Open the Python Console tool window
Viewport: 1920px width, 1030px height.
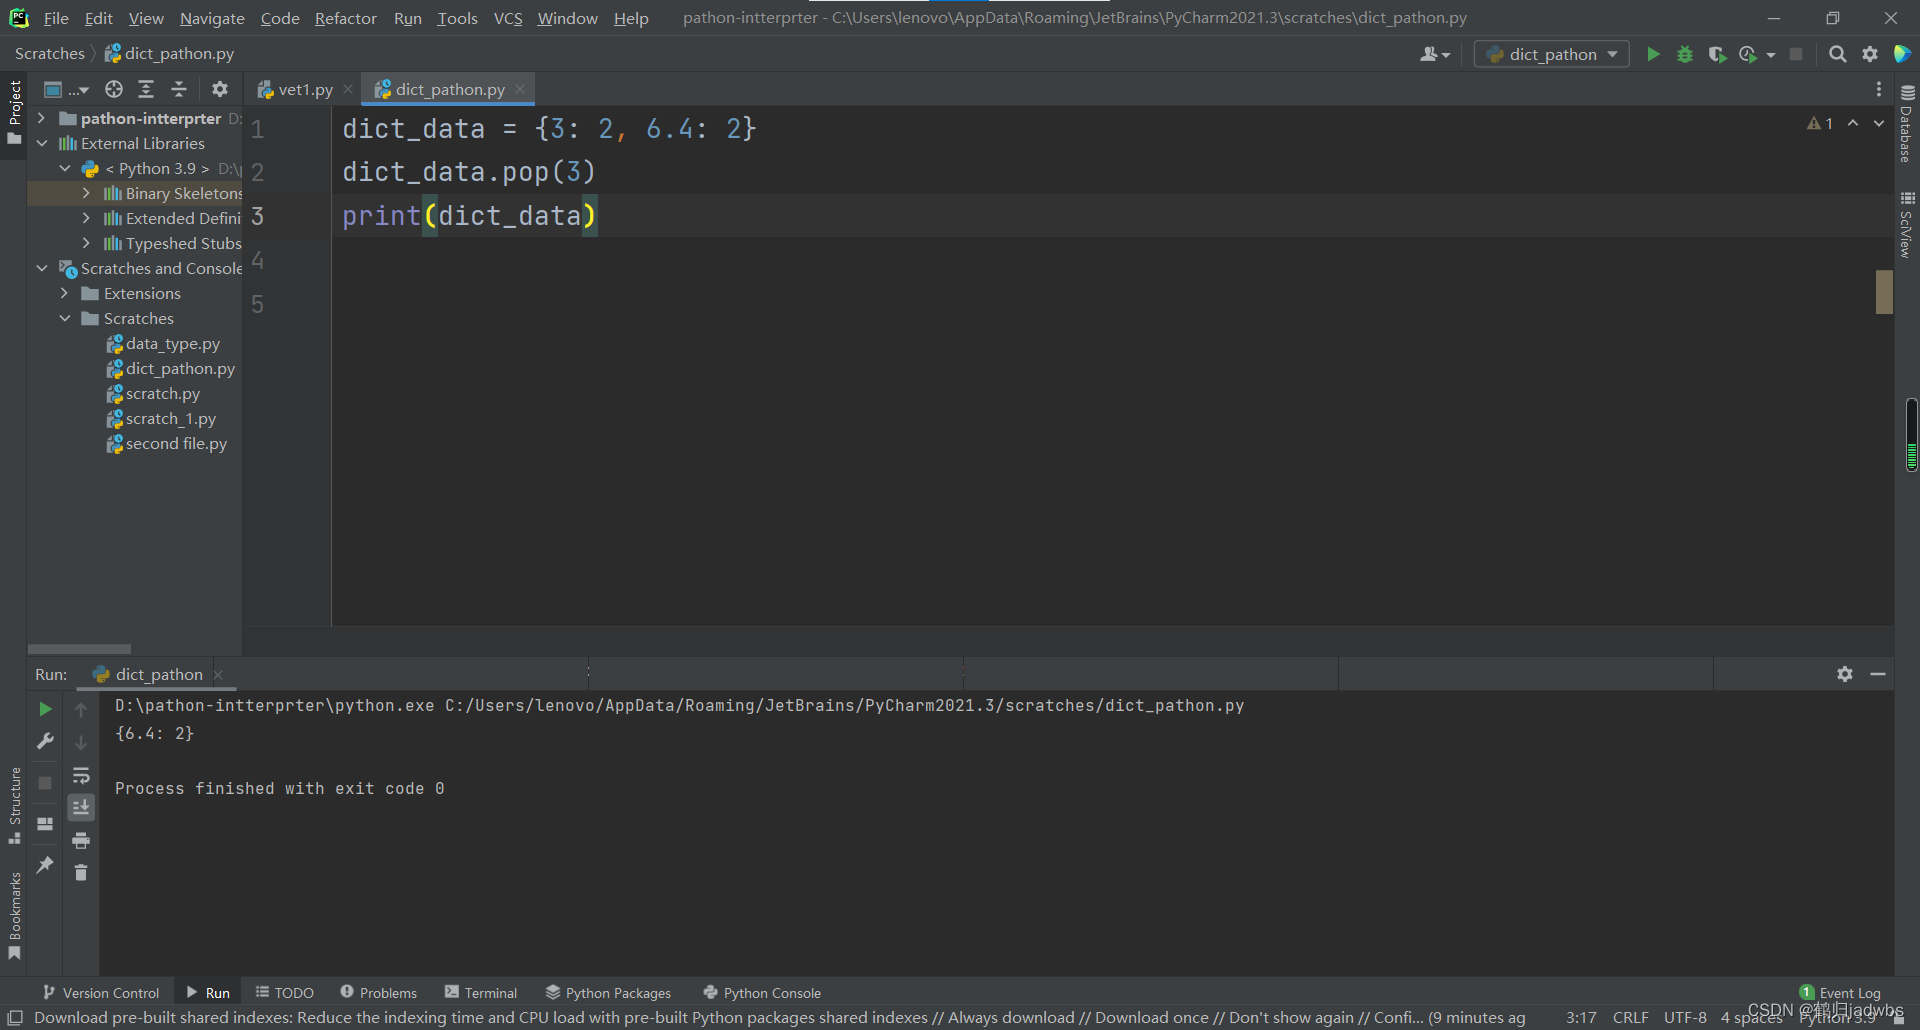(762, 992)
